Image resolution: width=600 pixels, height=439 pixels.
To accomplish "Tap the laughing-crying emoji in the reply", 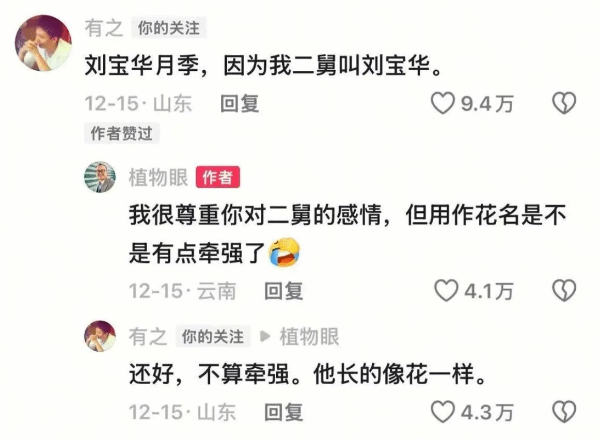I will (284, 253).
